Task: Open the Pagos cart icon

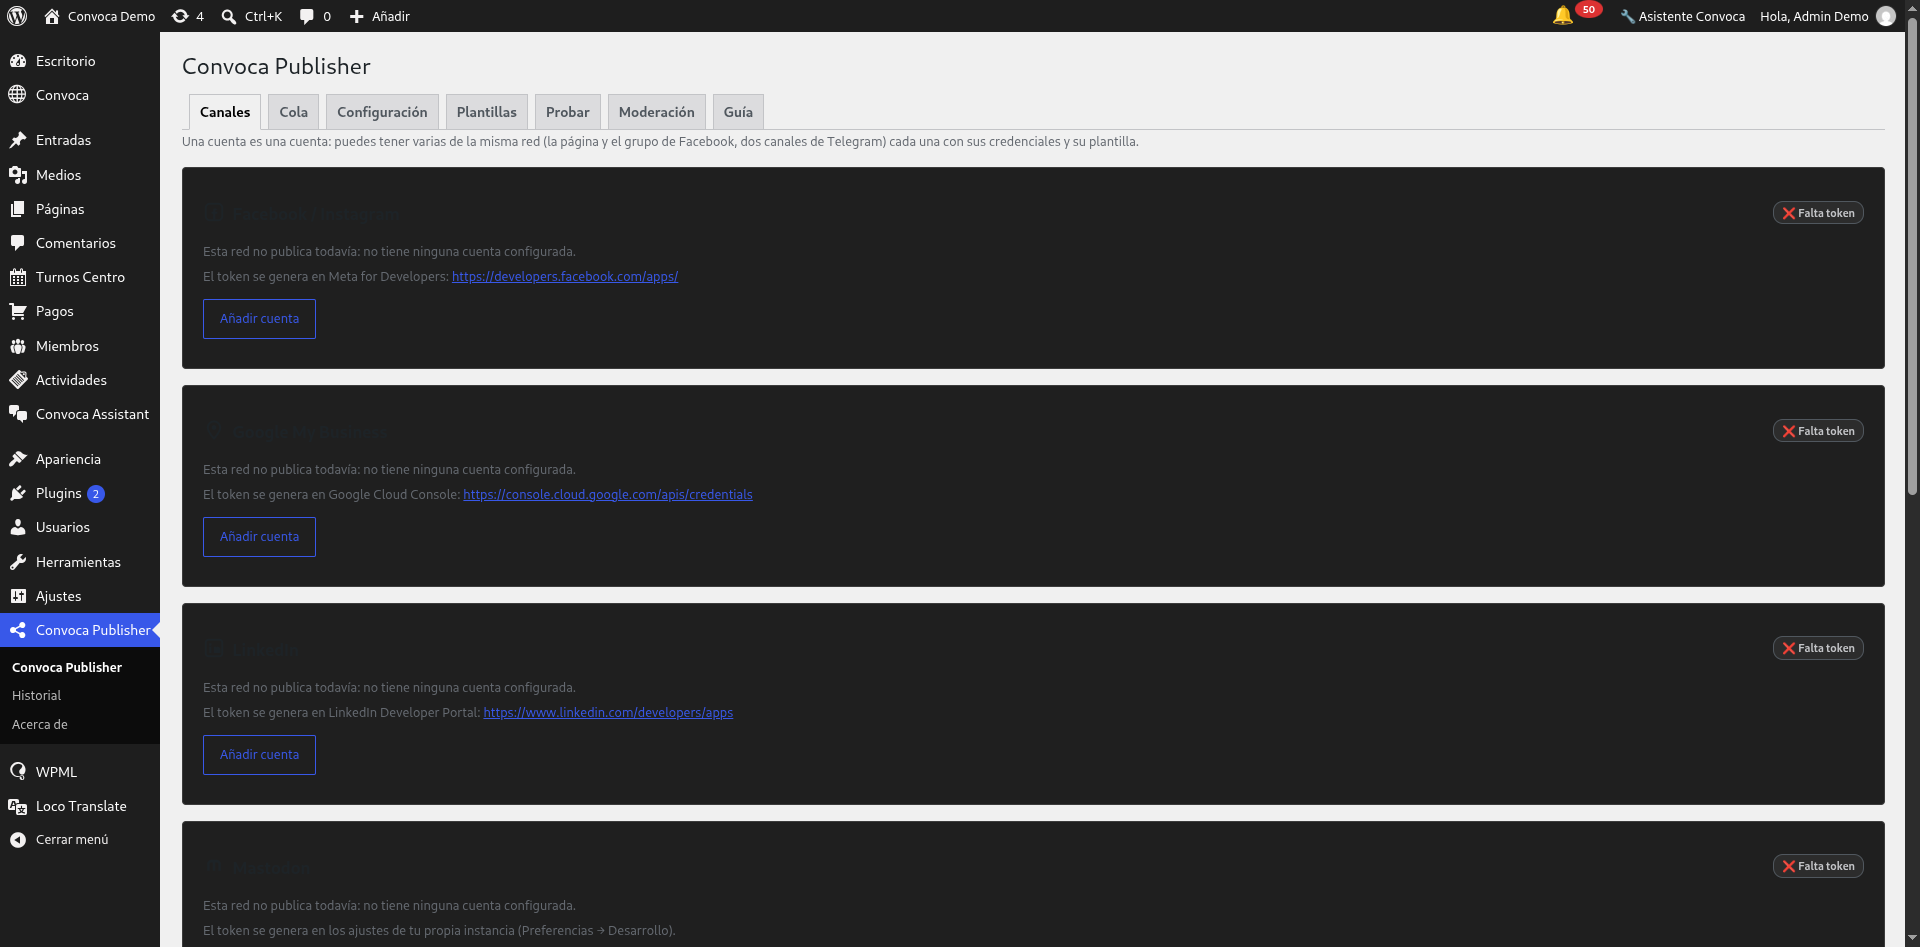Action: point(18,311)
